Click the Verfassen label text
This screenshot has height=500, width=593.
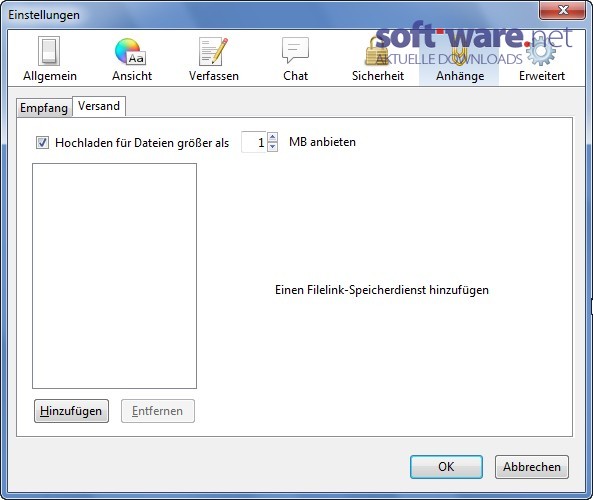tap(214, 76)
